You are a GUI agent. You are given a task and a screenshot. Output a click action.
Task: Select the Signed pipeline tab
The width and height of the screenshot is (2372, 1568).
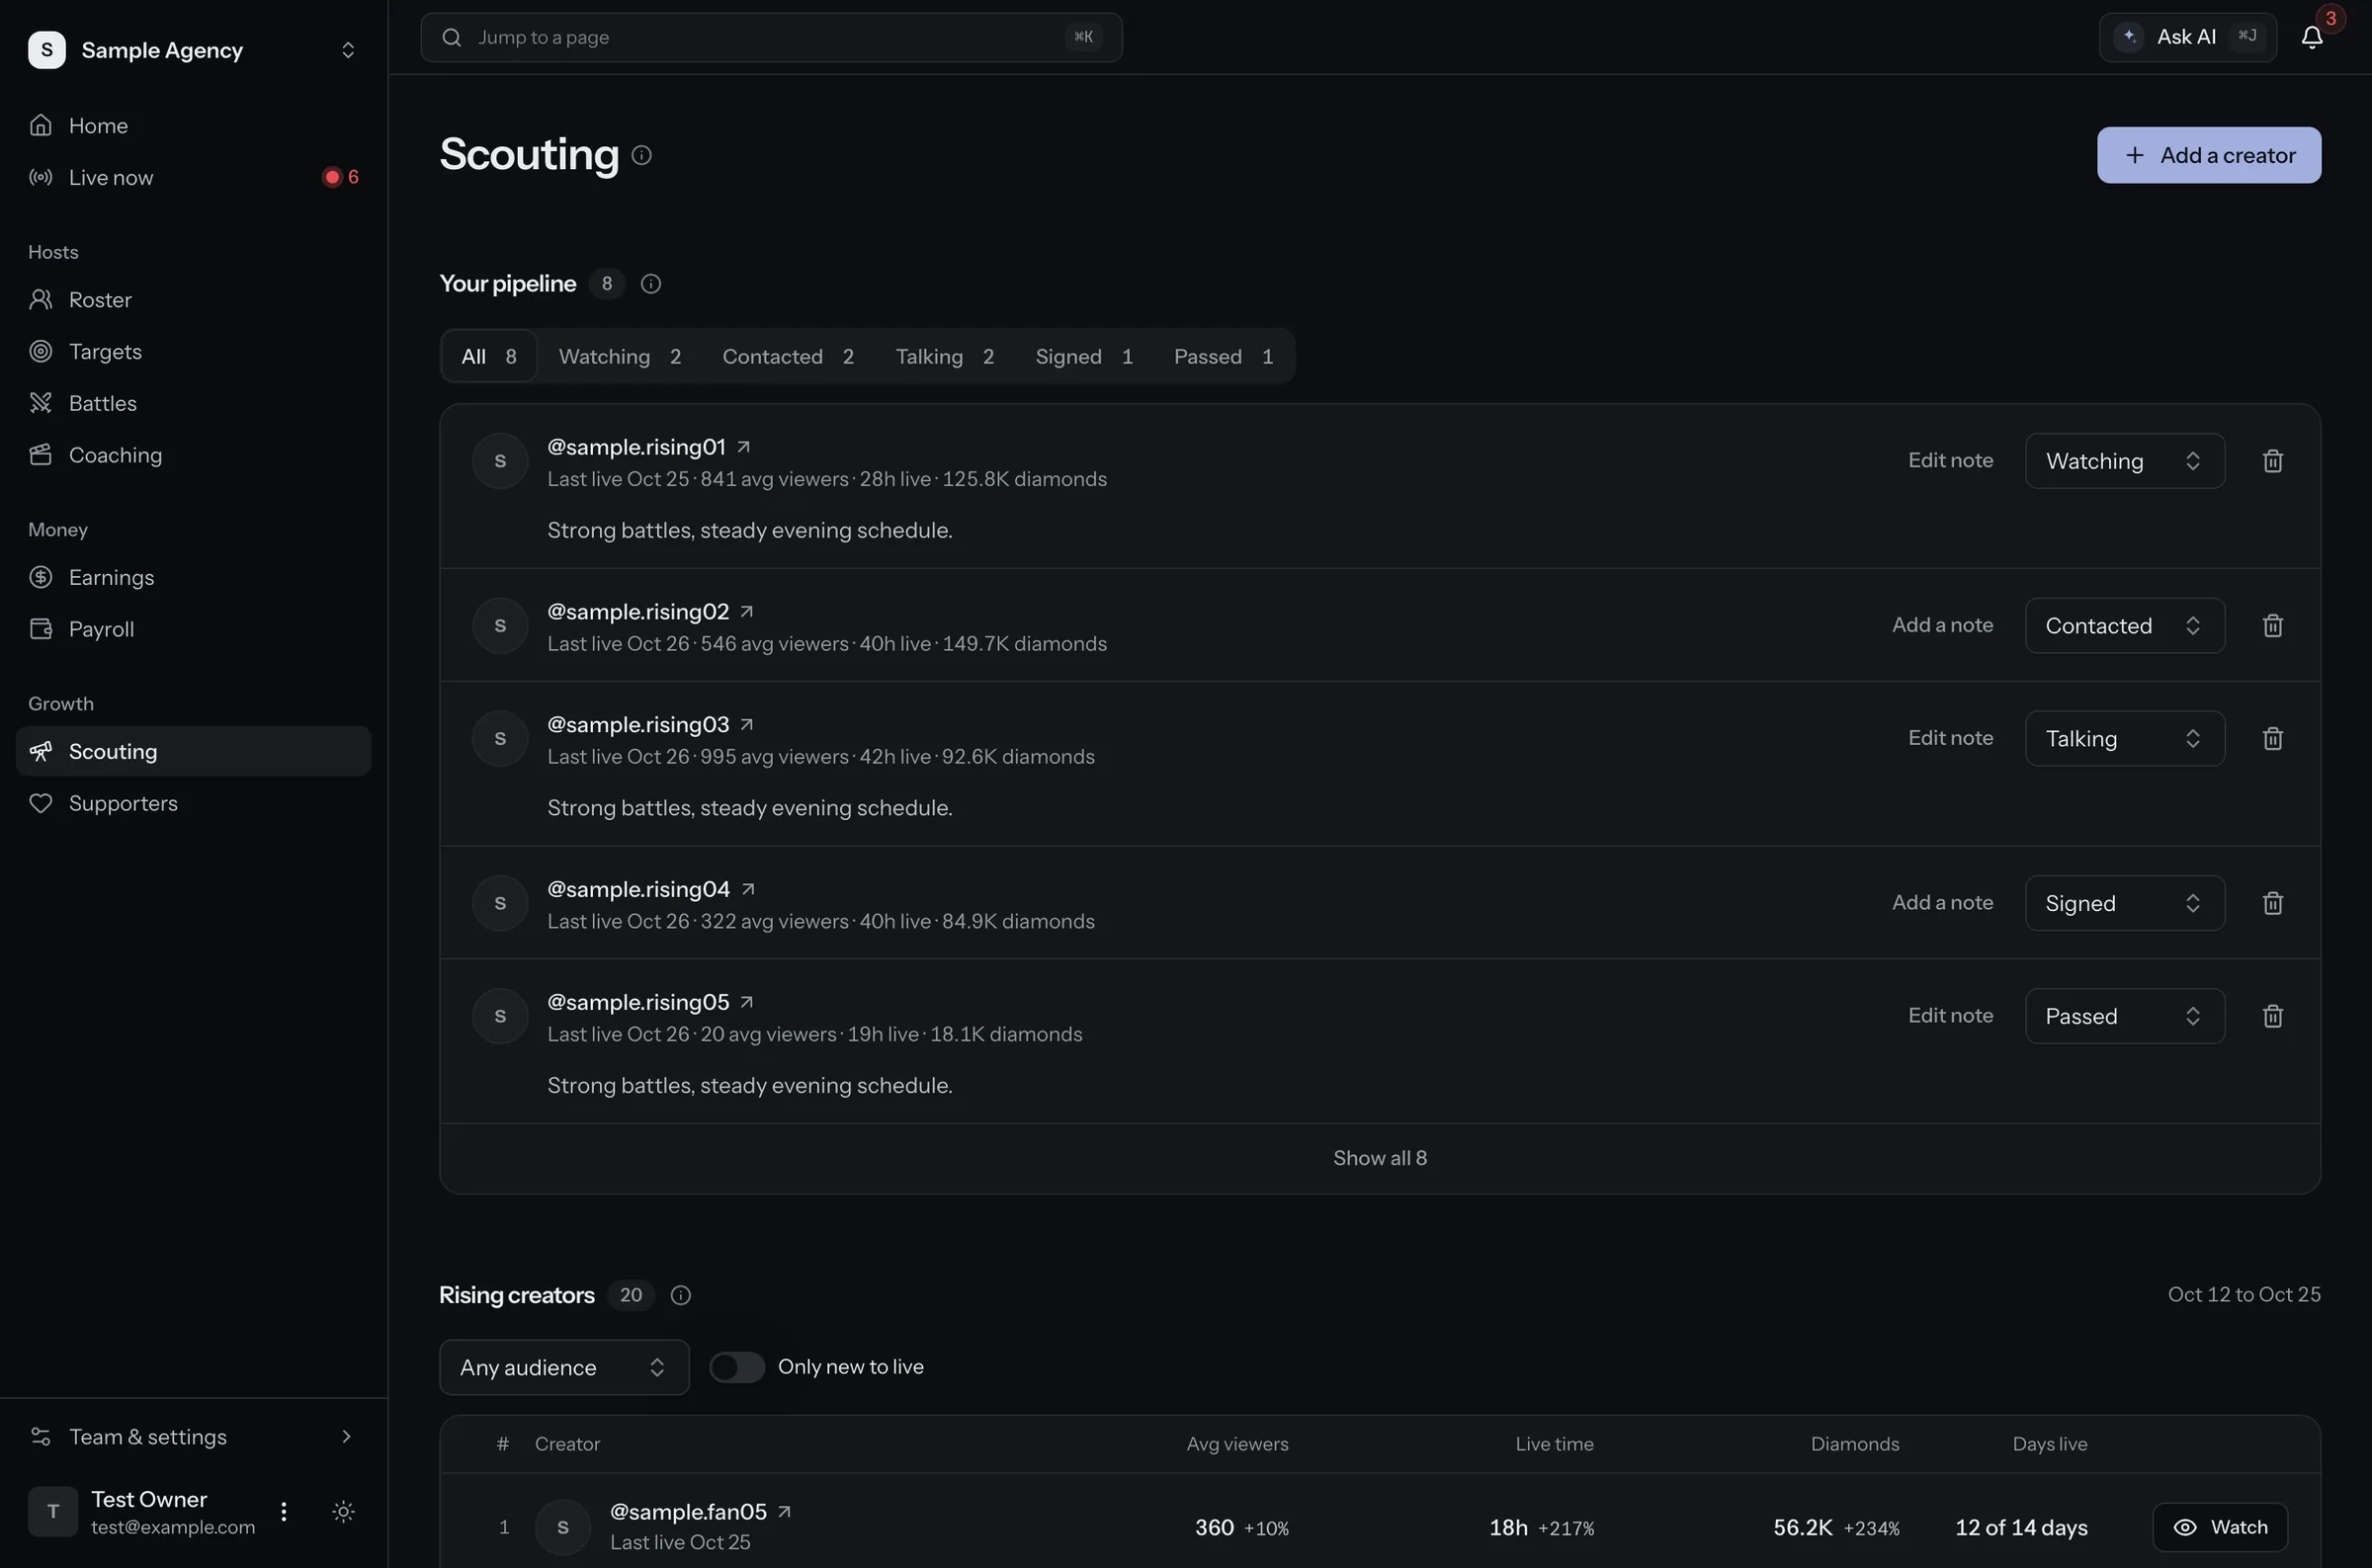[1084, 357]
